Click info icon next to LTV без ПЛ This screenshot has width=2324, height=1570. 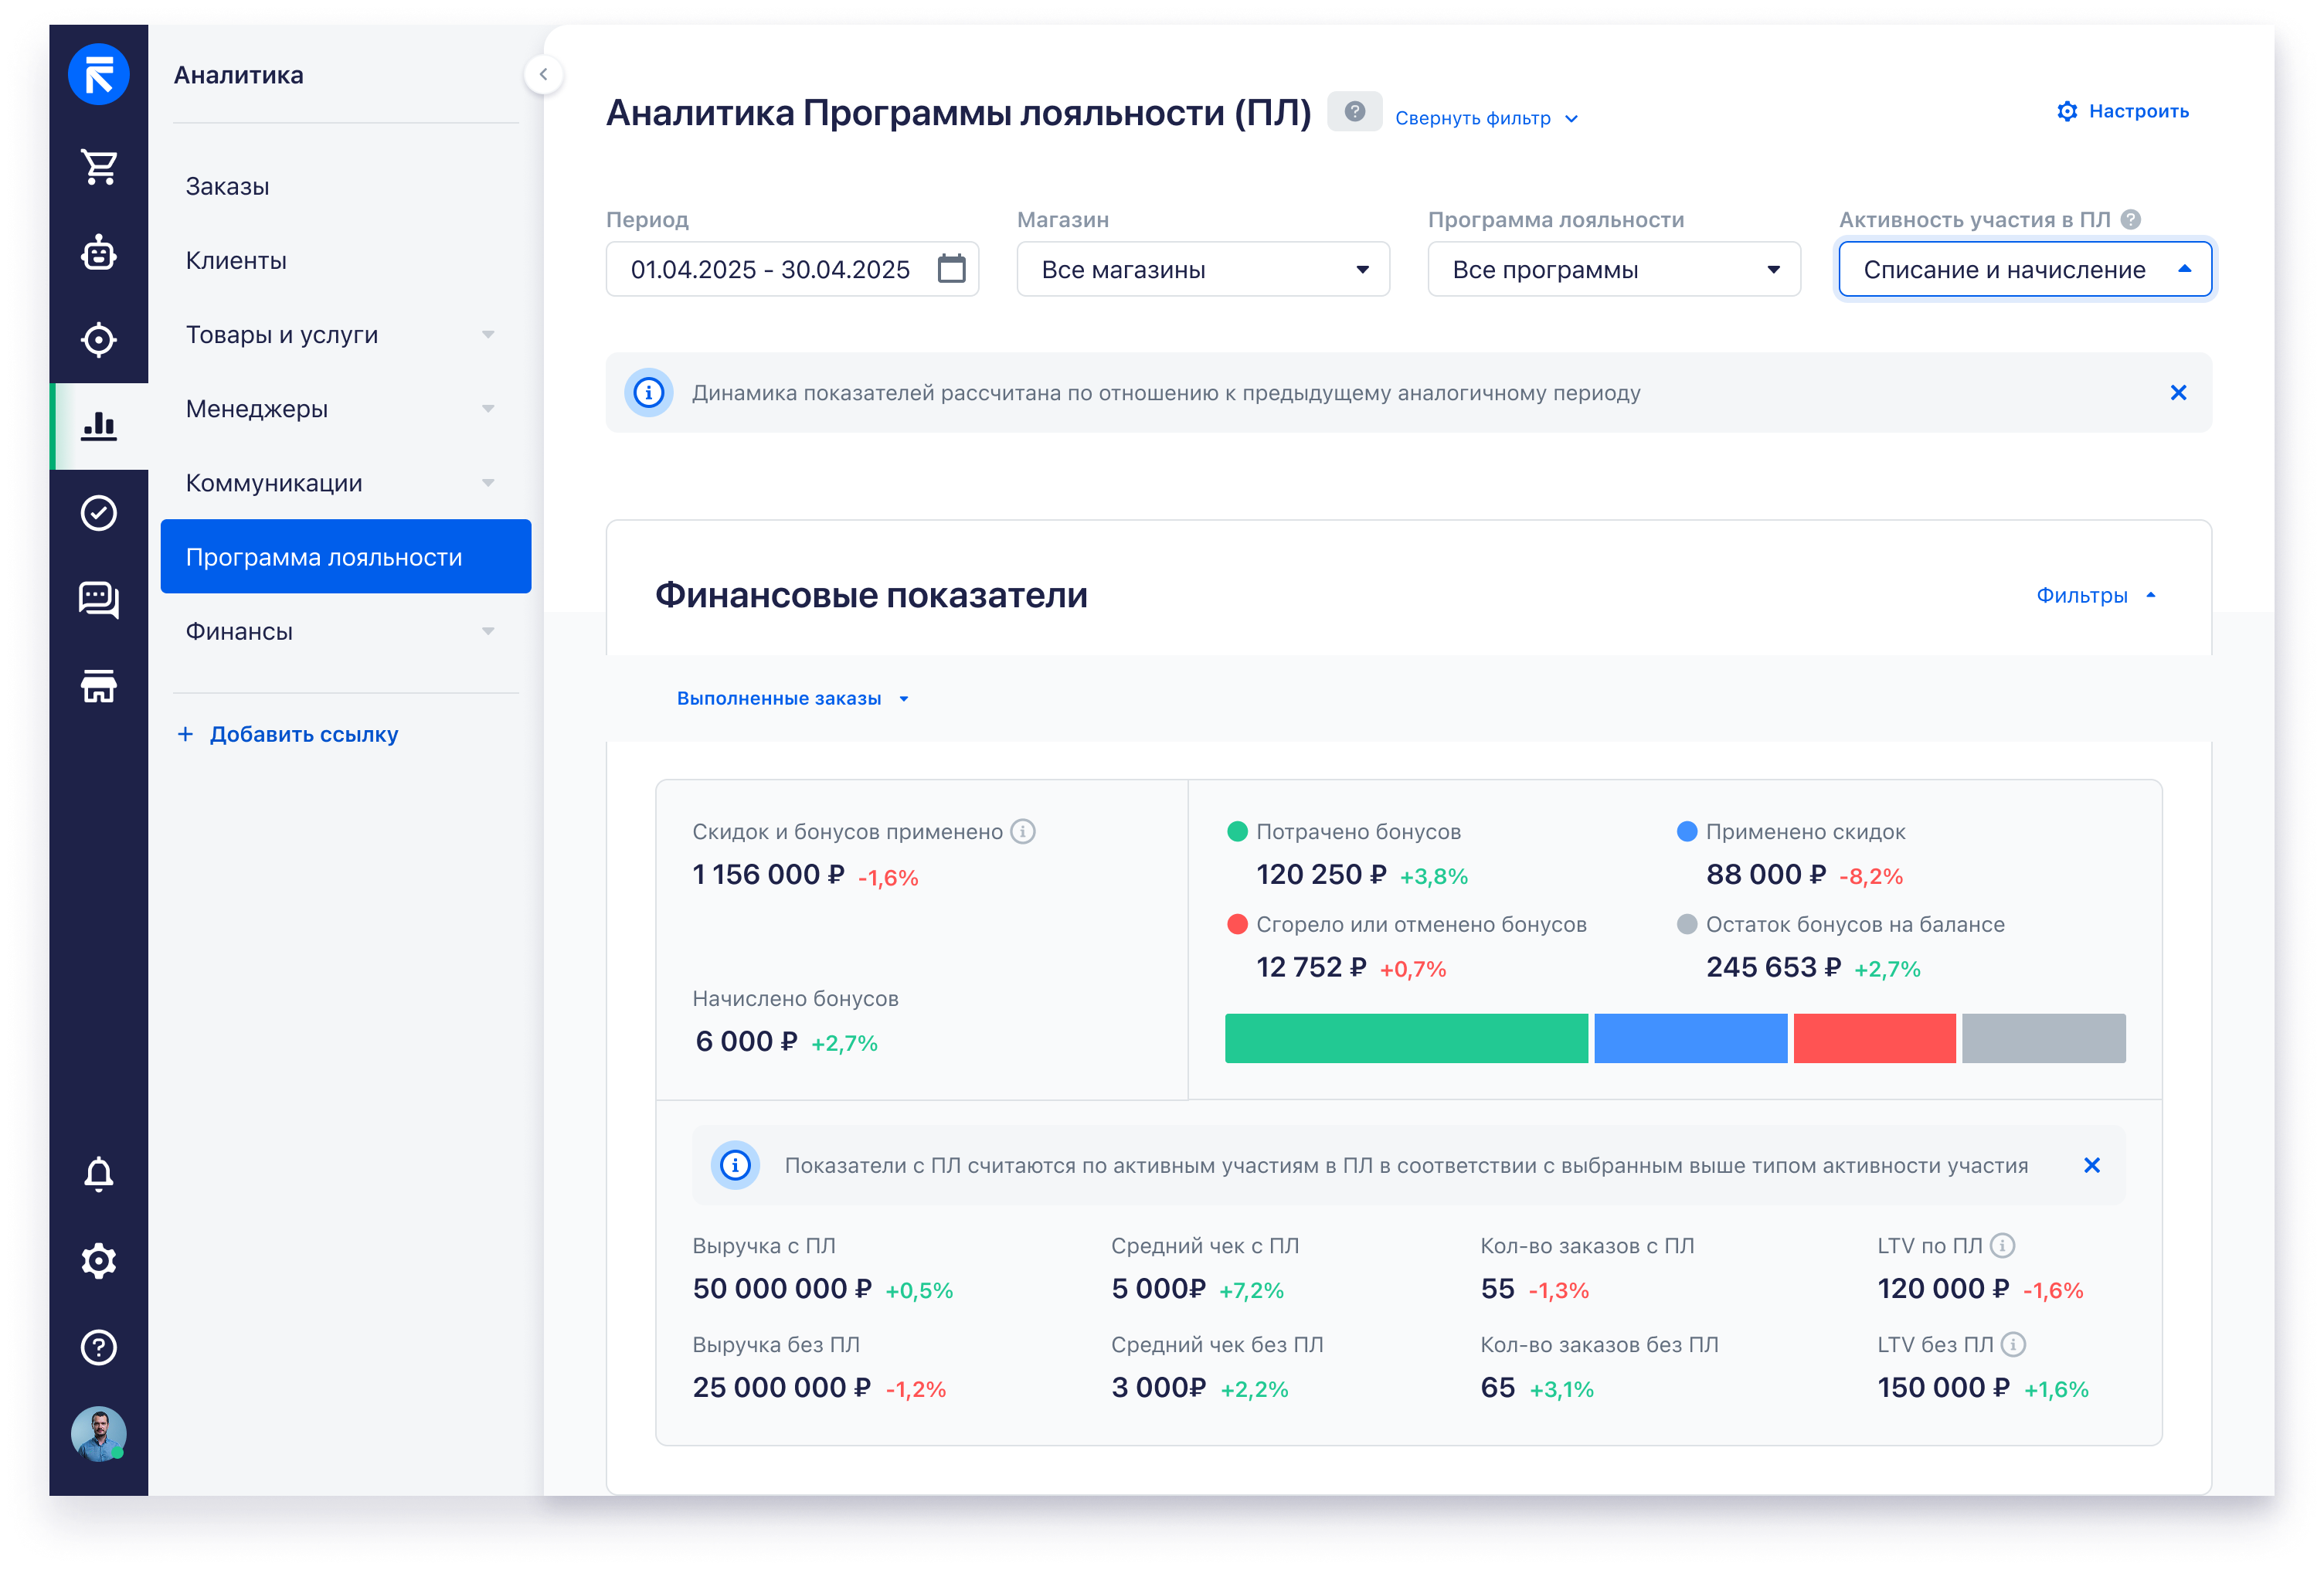pos(2013,1344)
